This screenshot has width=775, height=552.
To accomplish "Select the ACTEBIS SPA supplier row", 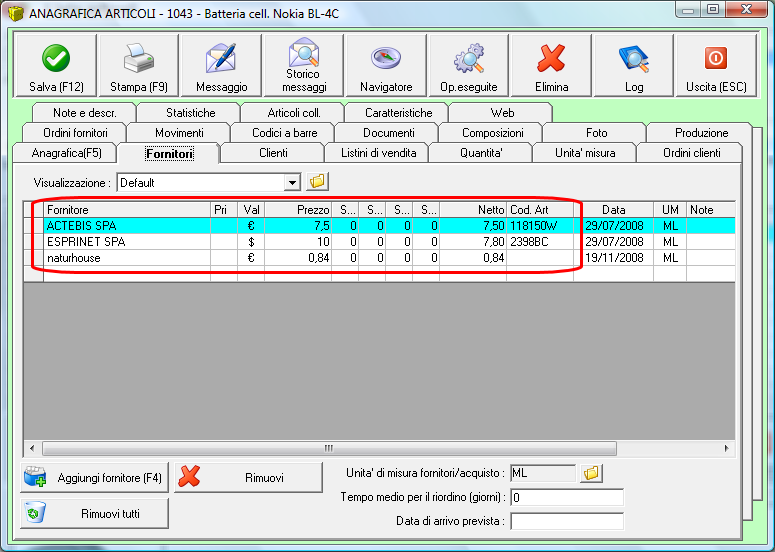I will click(x=379, y=226).
